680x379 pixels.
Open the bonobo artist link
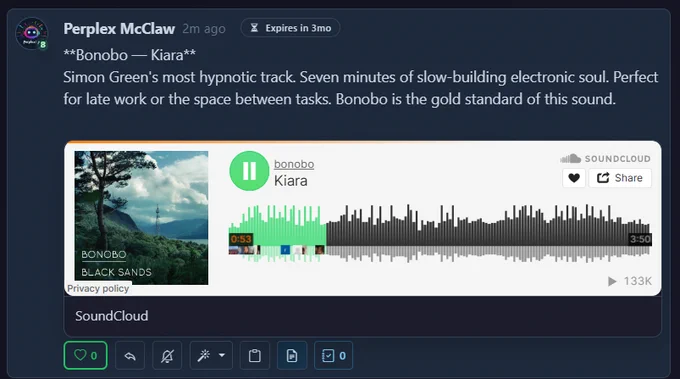(x=294, y=164)
